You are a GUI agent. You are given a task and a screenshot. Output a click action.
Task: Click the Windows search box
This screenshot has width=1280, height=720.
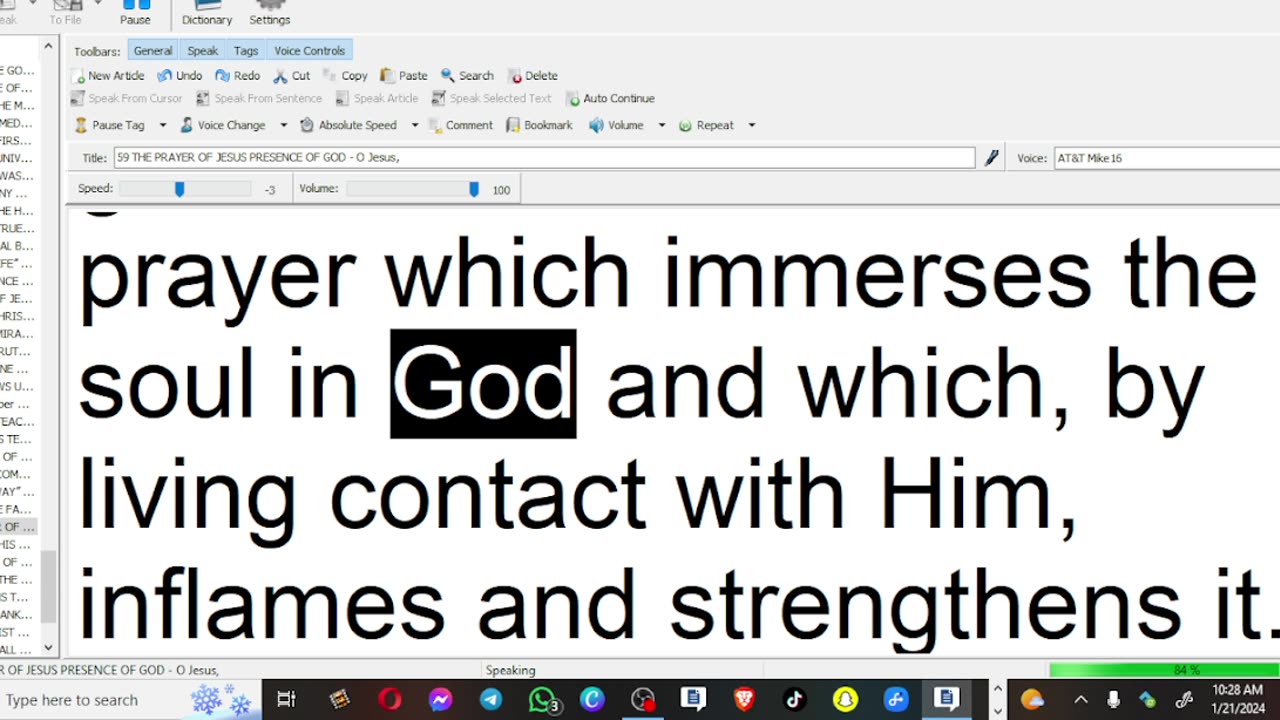[130, 700]
